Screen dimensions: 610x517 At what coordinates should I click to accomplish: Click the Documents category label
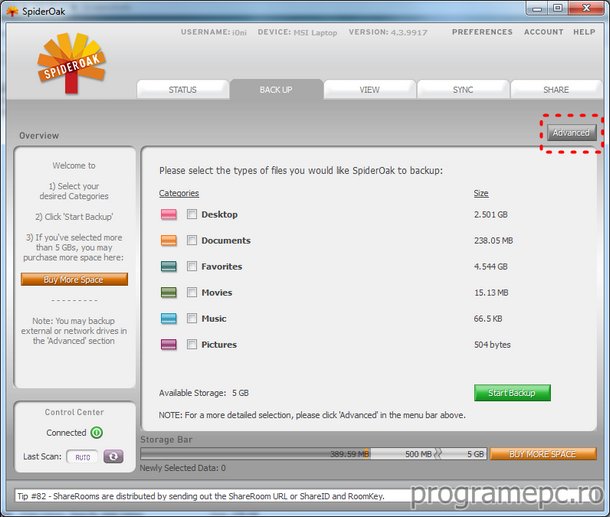tap(226, 241)
